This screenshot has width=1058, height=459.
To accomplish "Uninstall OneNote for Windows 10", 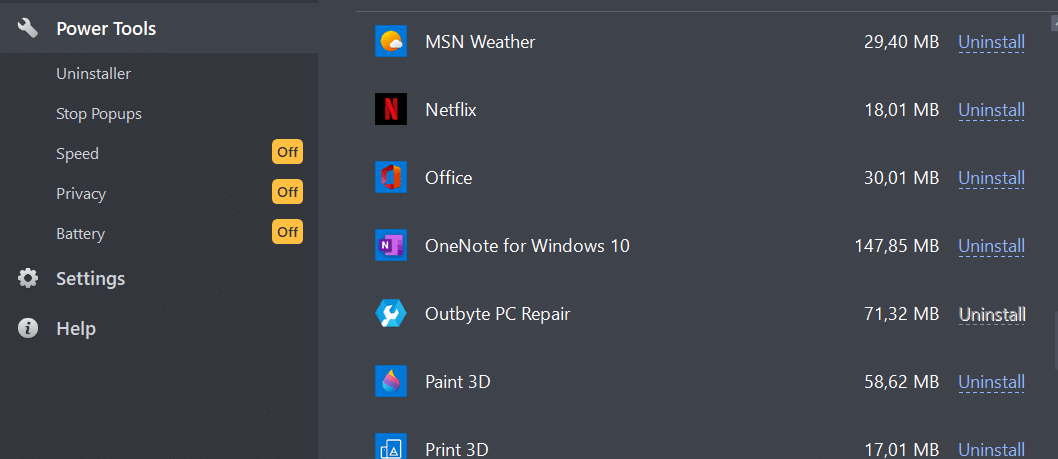I will click(991, 246).
